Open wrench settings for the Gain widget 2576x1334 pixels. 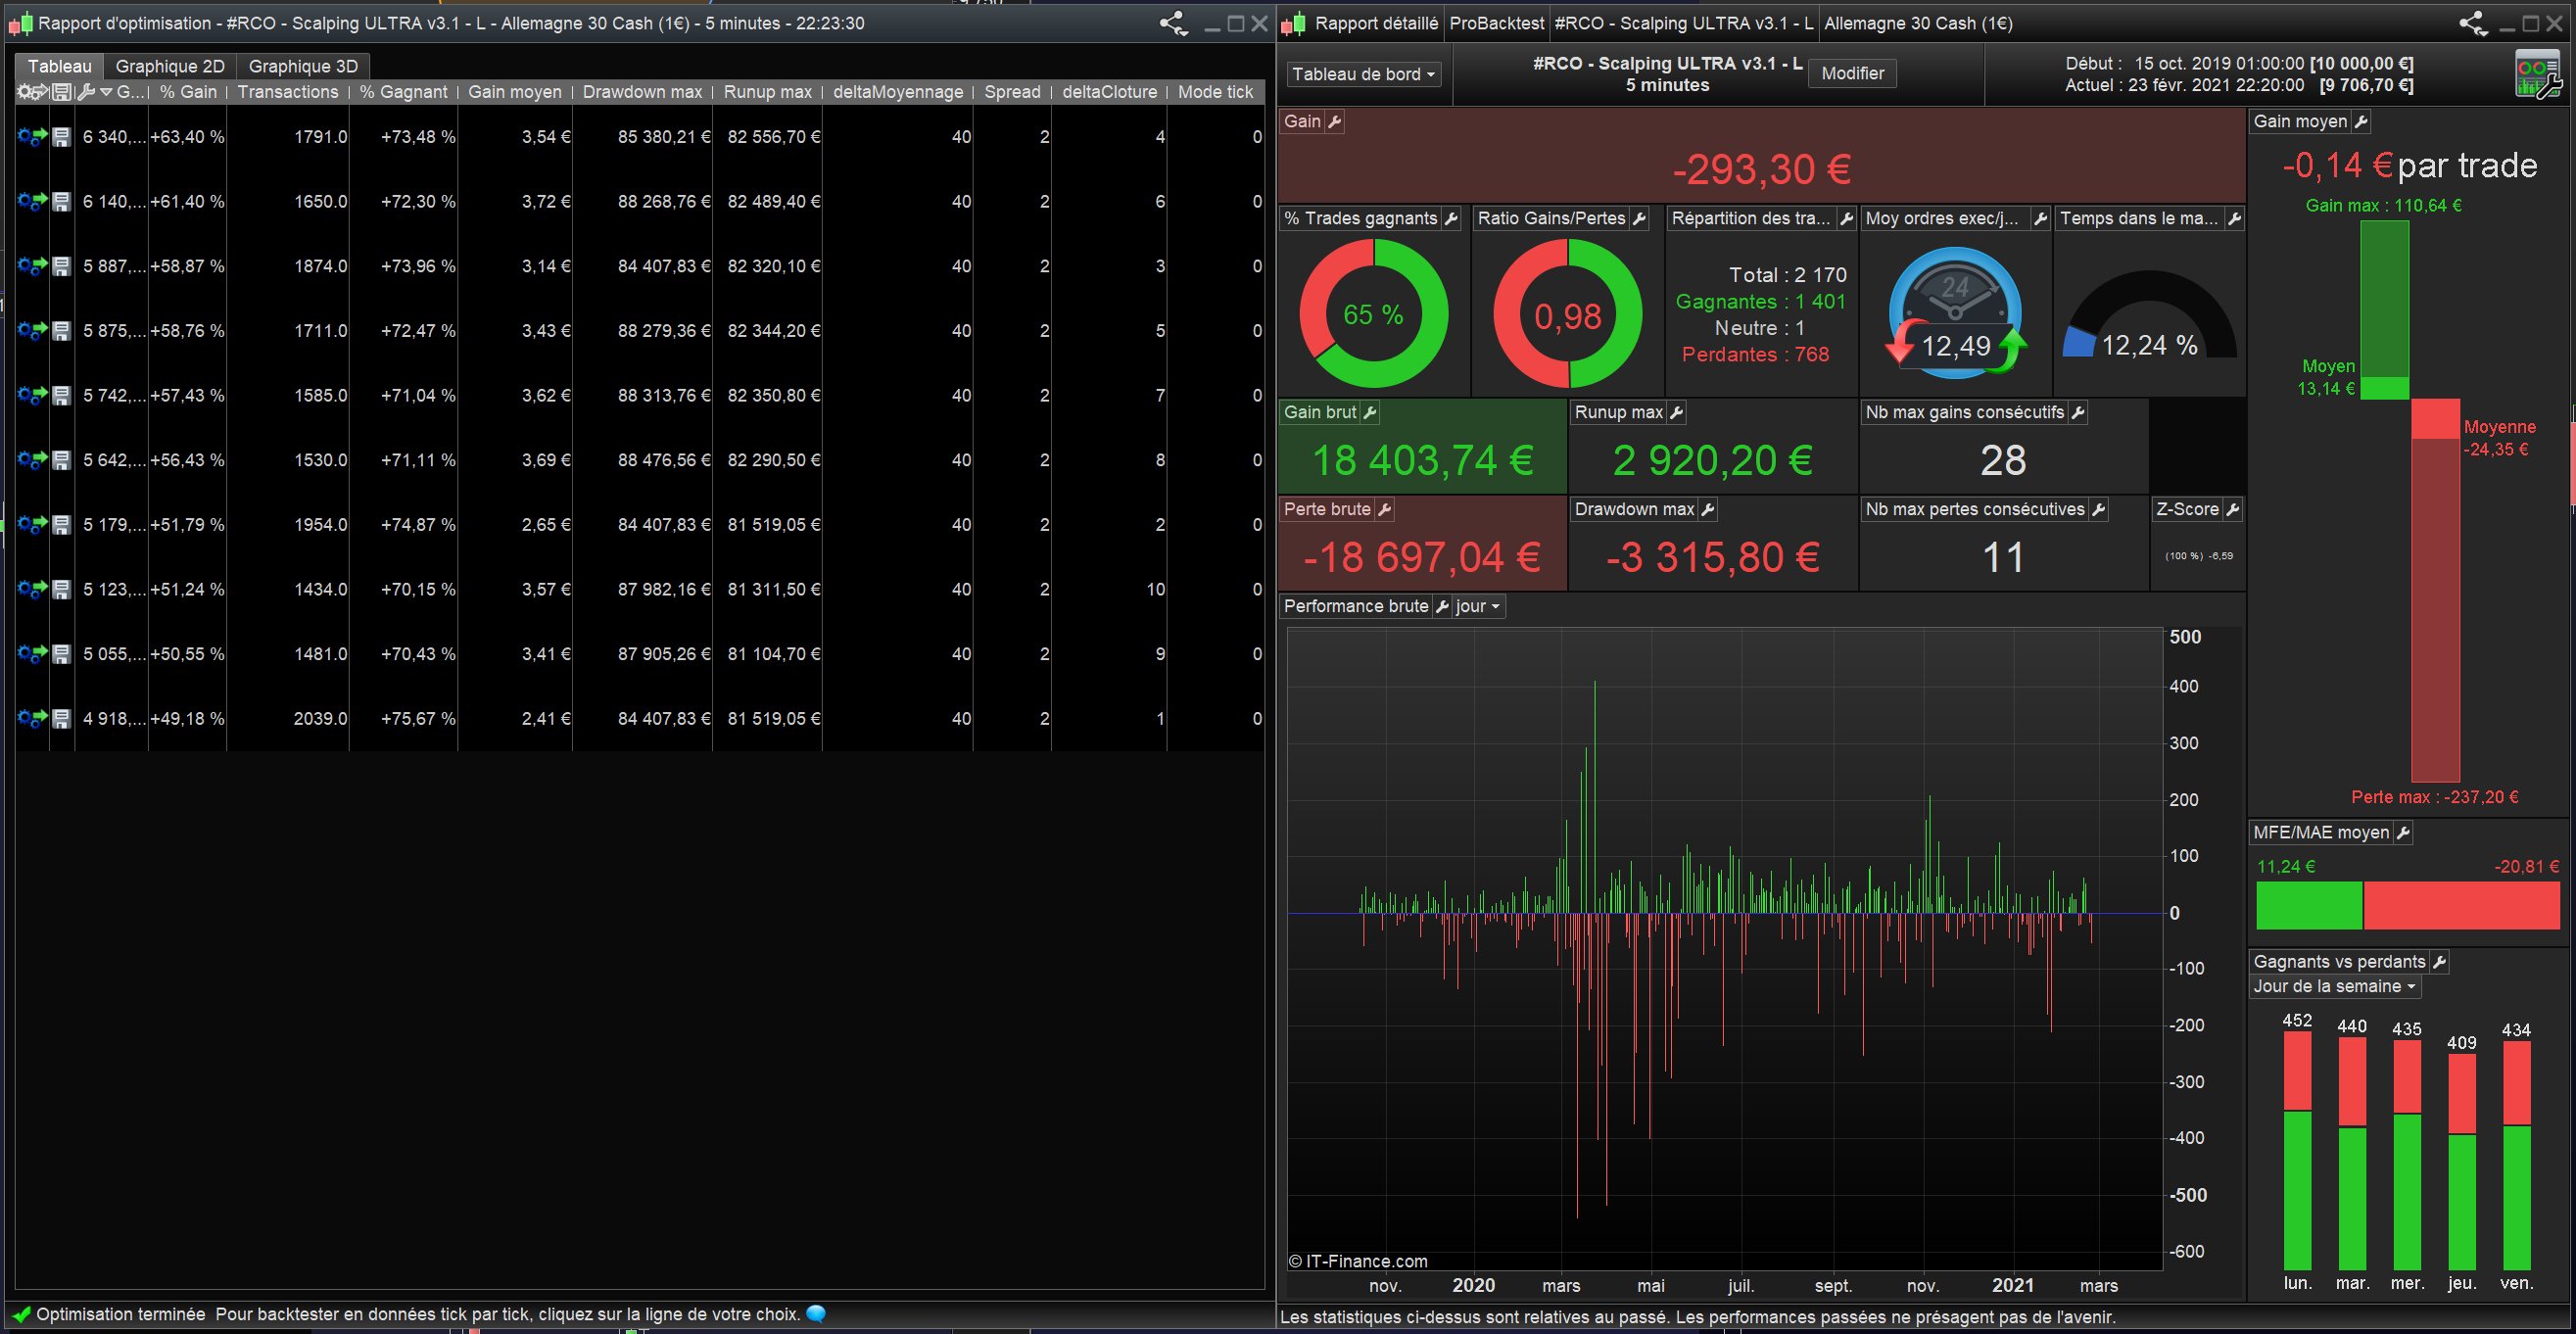tap(1335, 121)
